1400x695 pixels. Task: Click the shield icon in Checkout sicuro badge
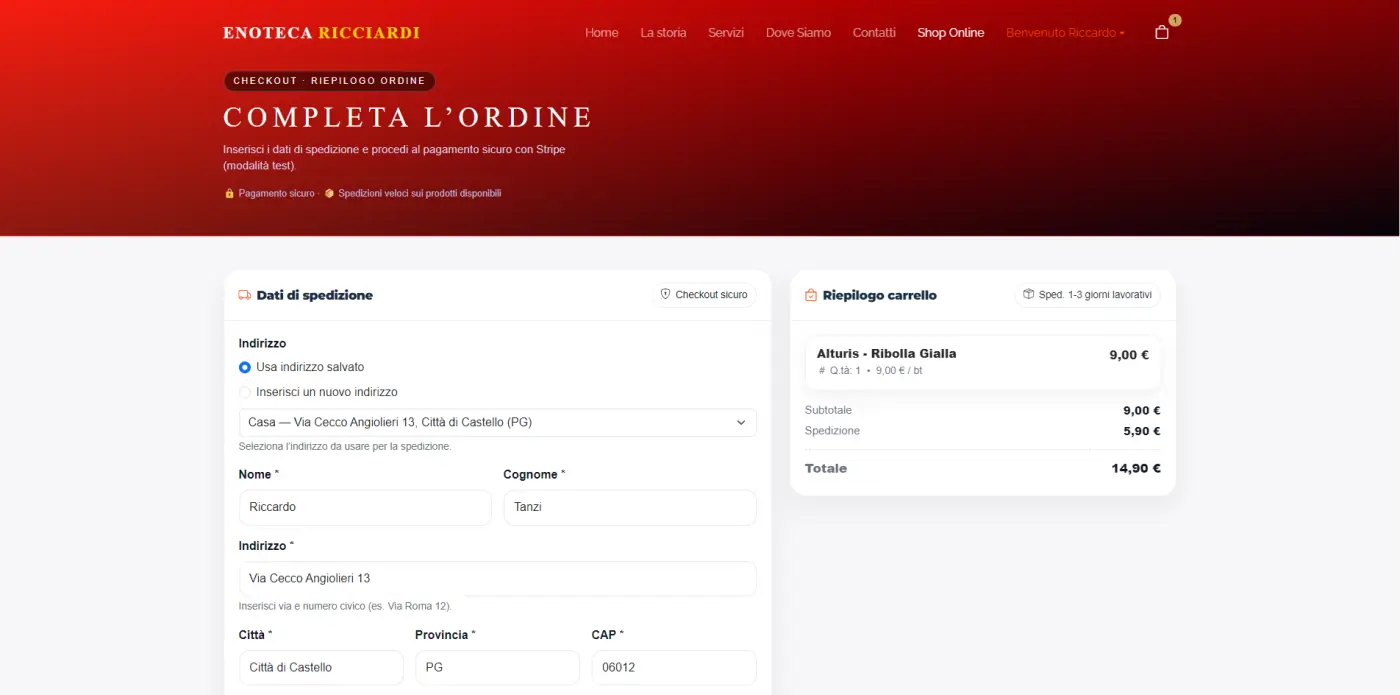pyautogui.click(x=665, y=294)
